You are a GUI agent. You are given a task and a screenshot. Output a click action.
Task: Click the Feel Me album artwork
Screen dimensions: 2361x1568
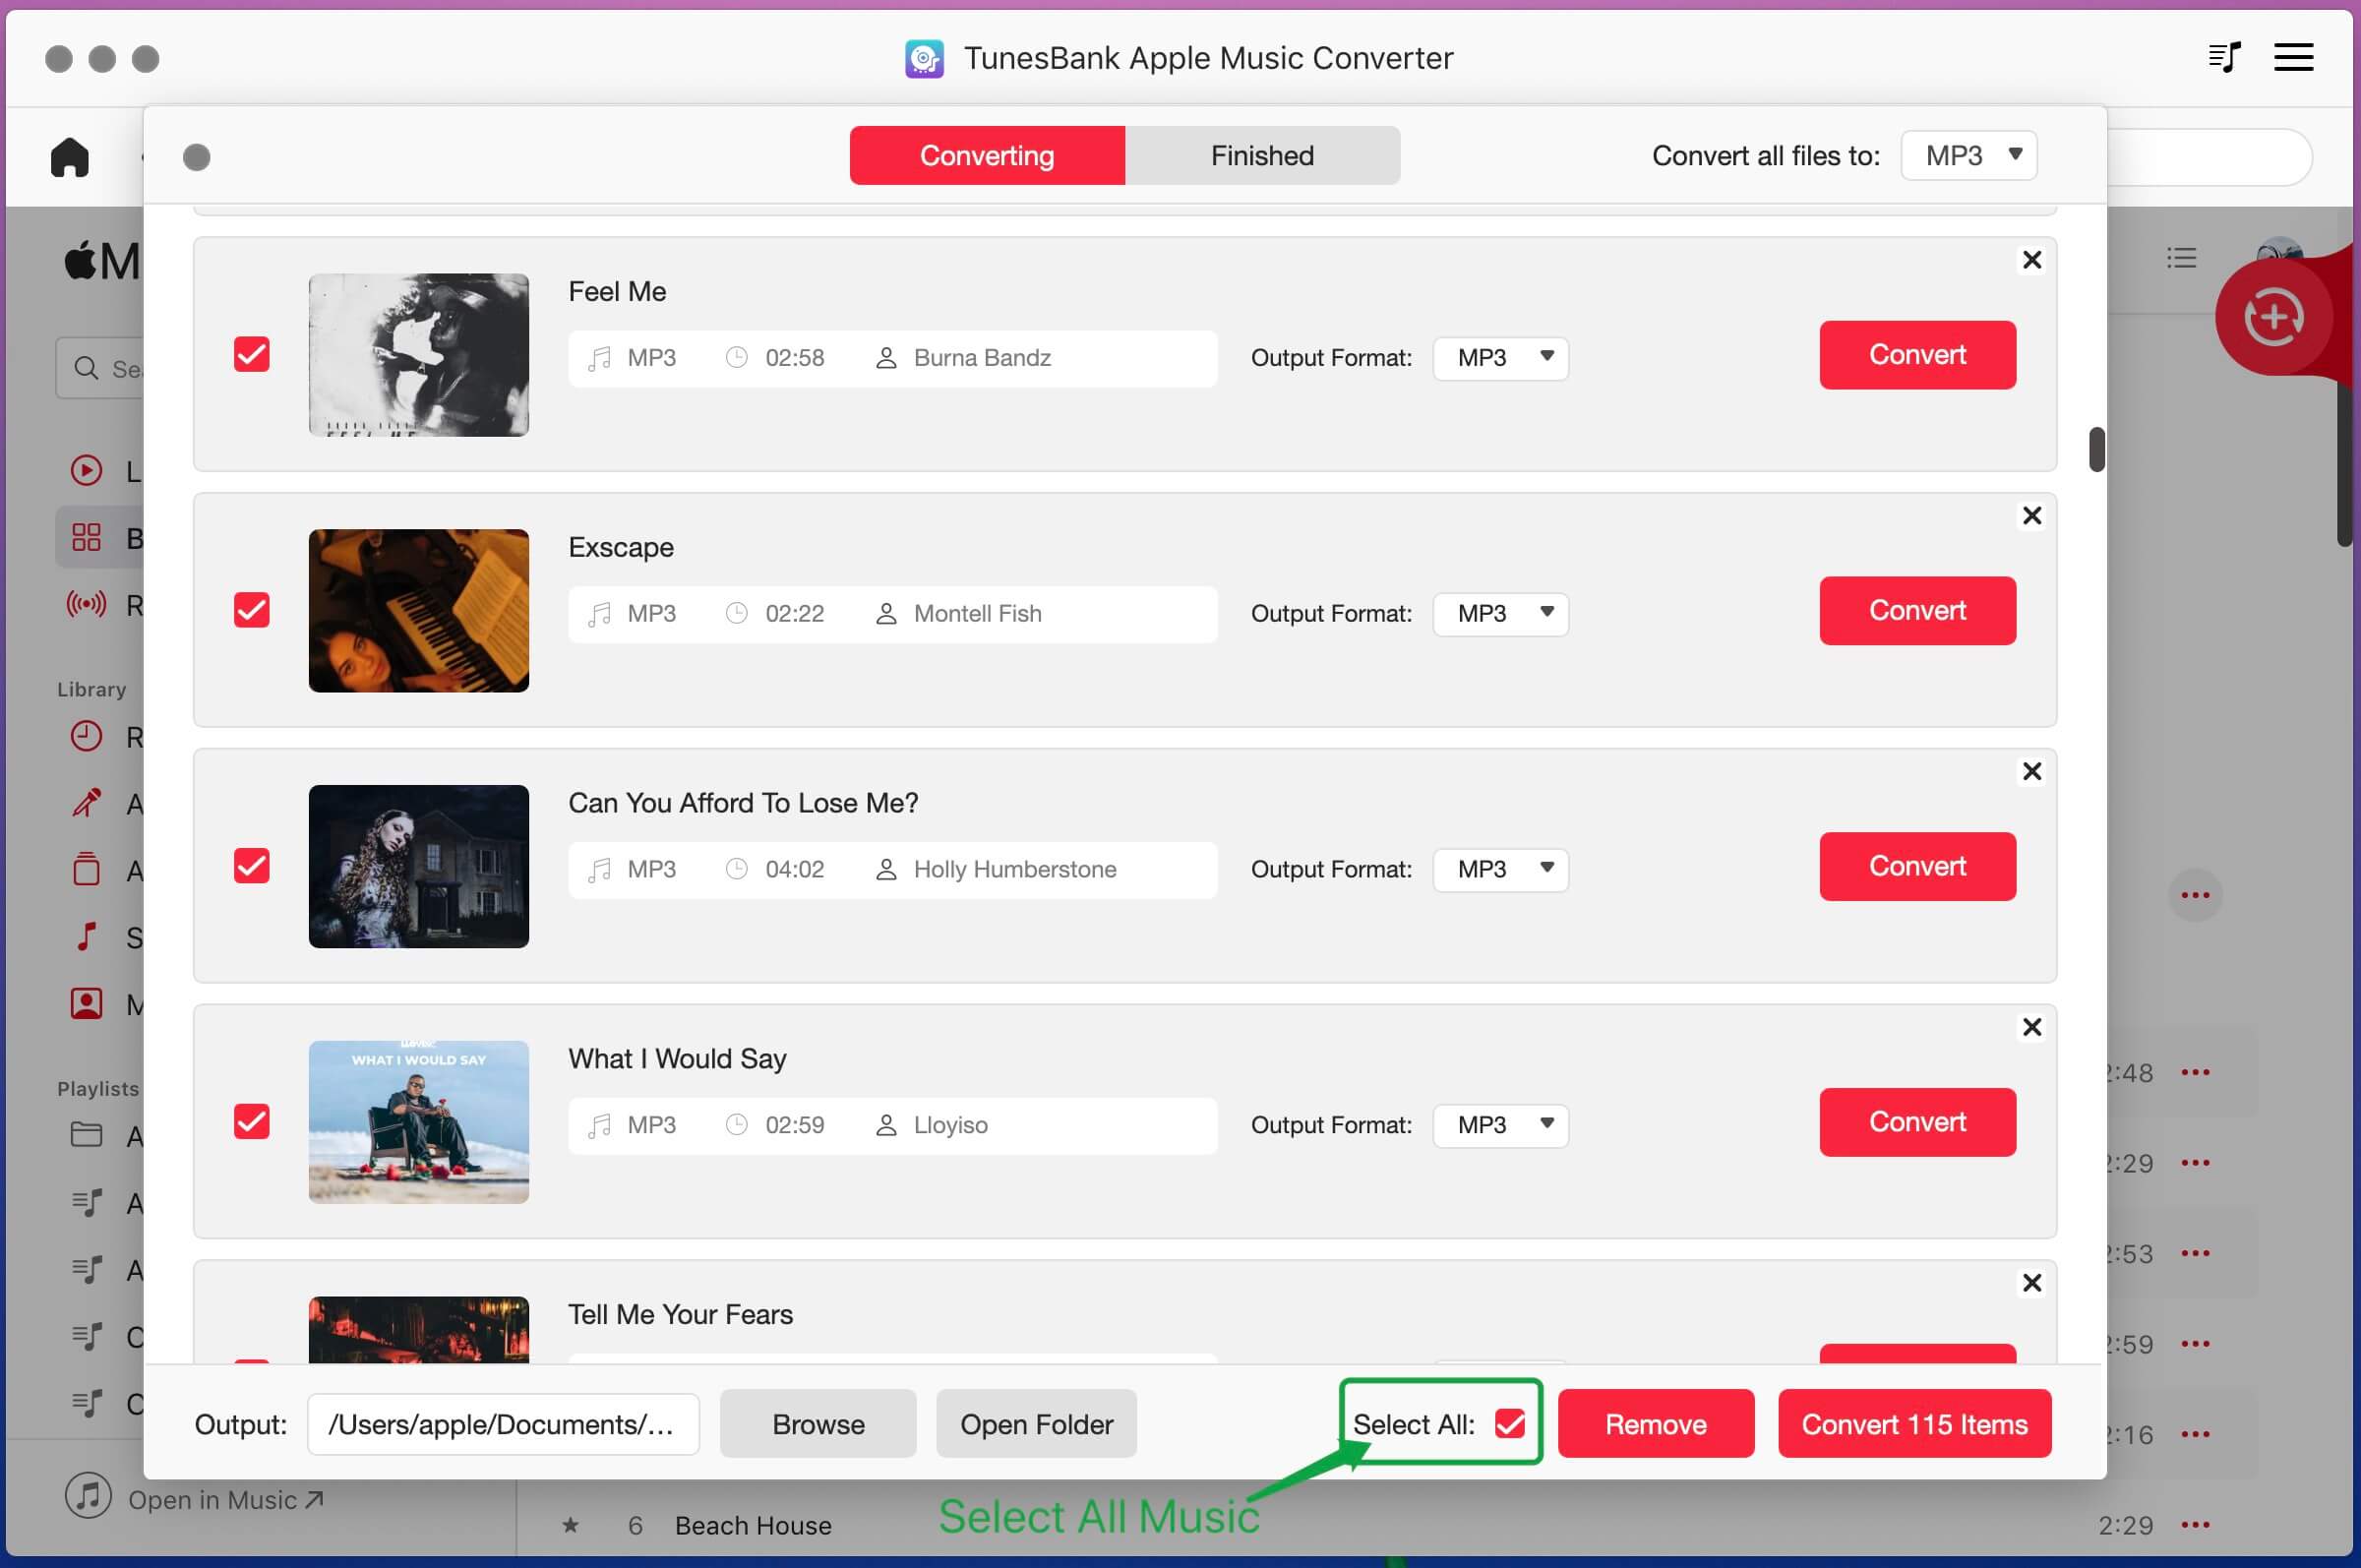(419, 355)
